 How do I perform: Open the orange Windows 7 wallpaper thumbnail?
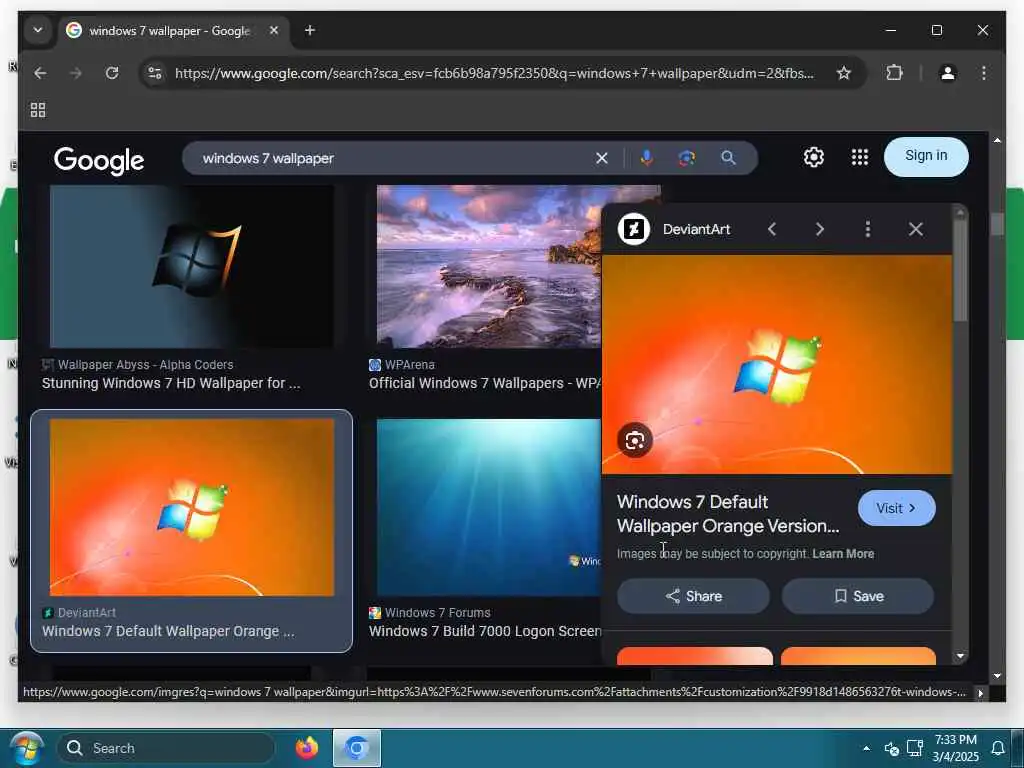point(192,507)
